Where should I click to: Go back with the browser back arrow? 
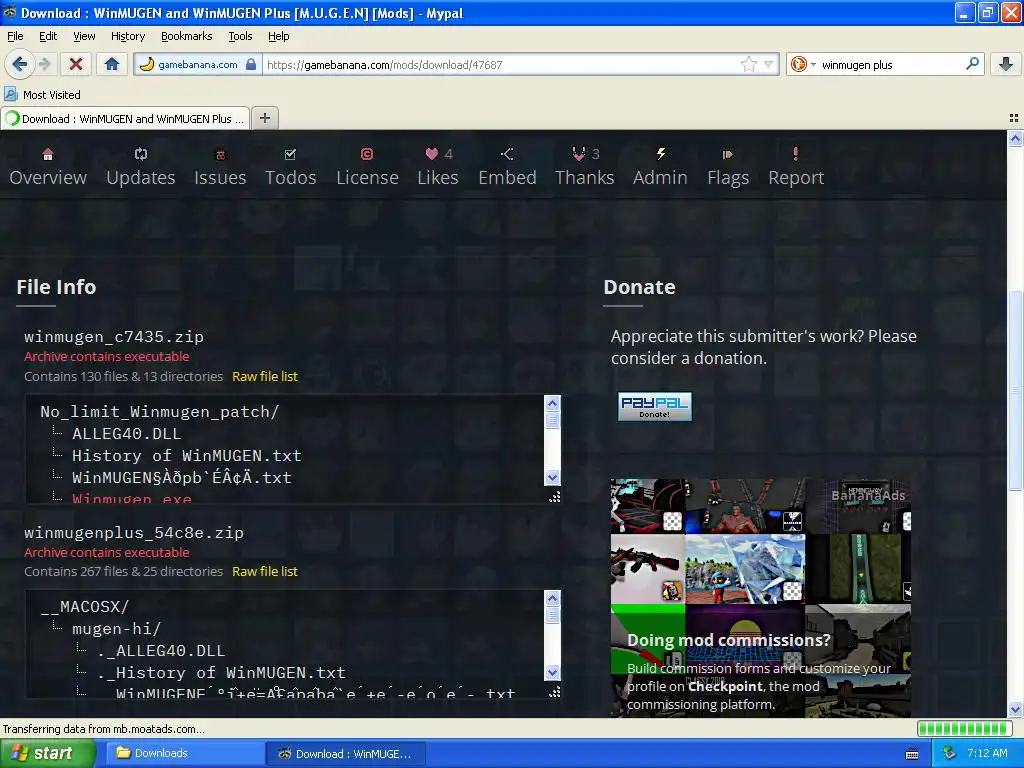(20, 64)
